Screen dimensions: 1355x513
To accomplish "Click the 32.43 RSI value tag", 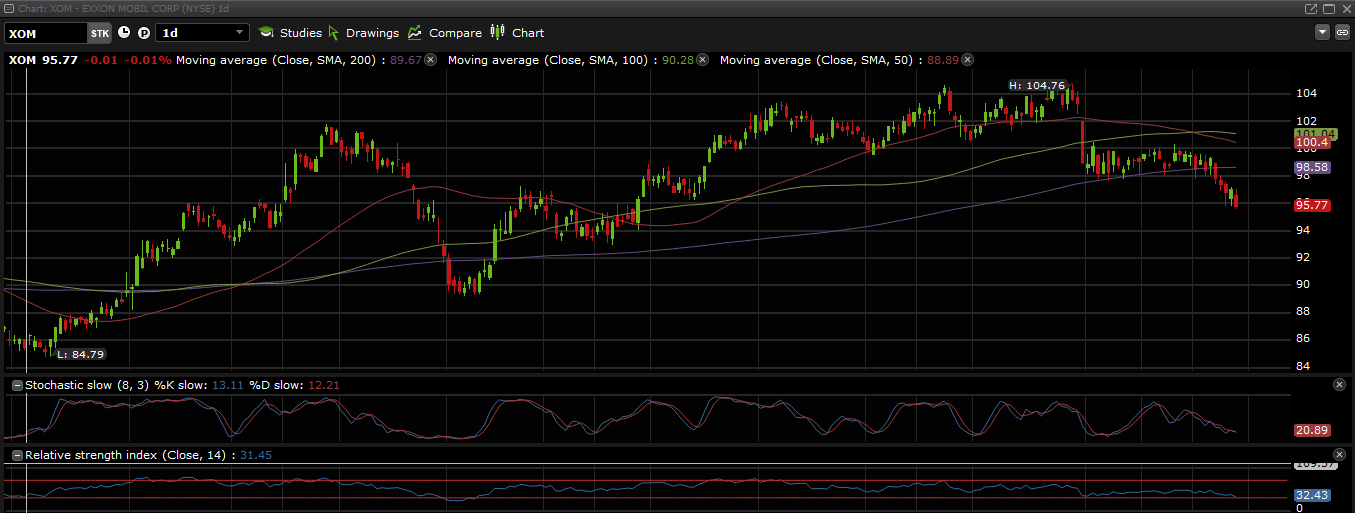I will click(x=1311, y=495).
